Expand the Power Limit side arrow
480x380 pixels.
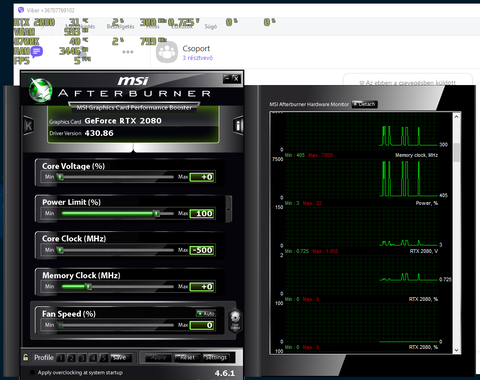tap(229, 209)
